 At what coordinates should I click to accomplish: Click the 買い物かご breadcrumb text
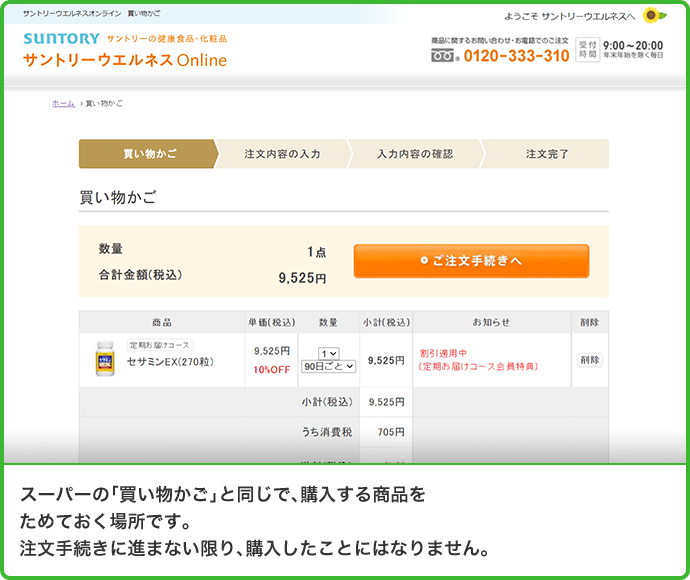[104, 103]
